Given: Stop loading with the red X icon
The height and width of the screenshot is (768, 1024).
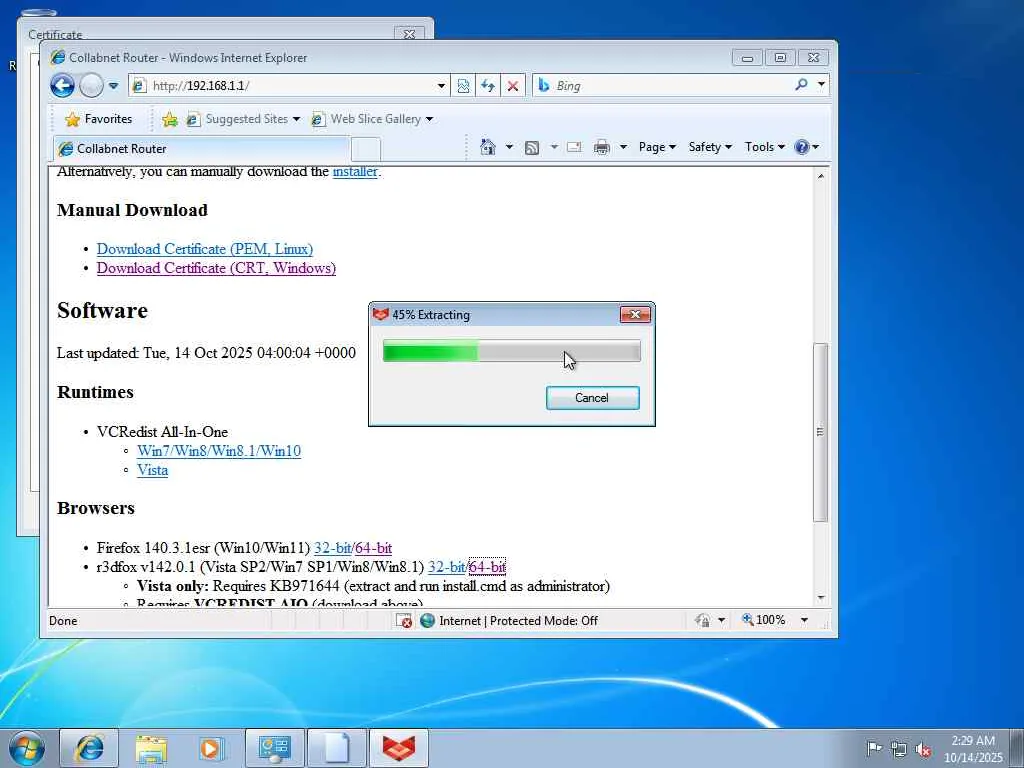Looking at the screenshot, I should coord(513,86).
